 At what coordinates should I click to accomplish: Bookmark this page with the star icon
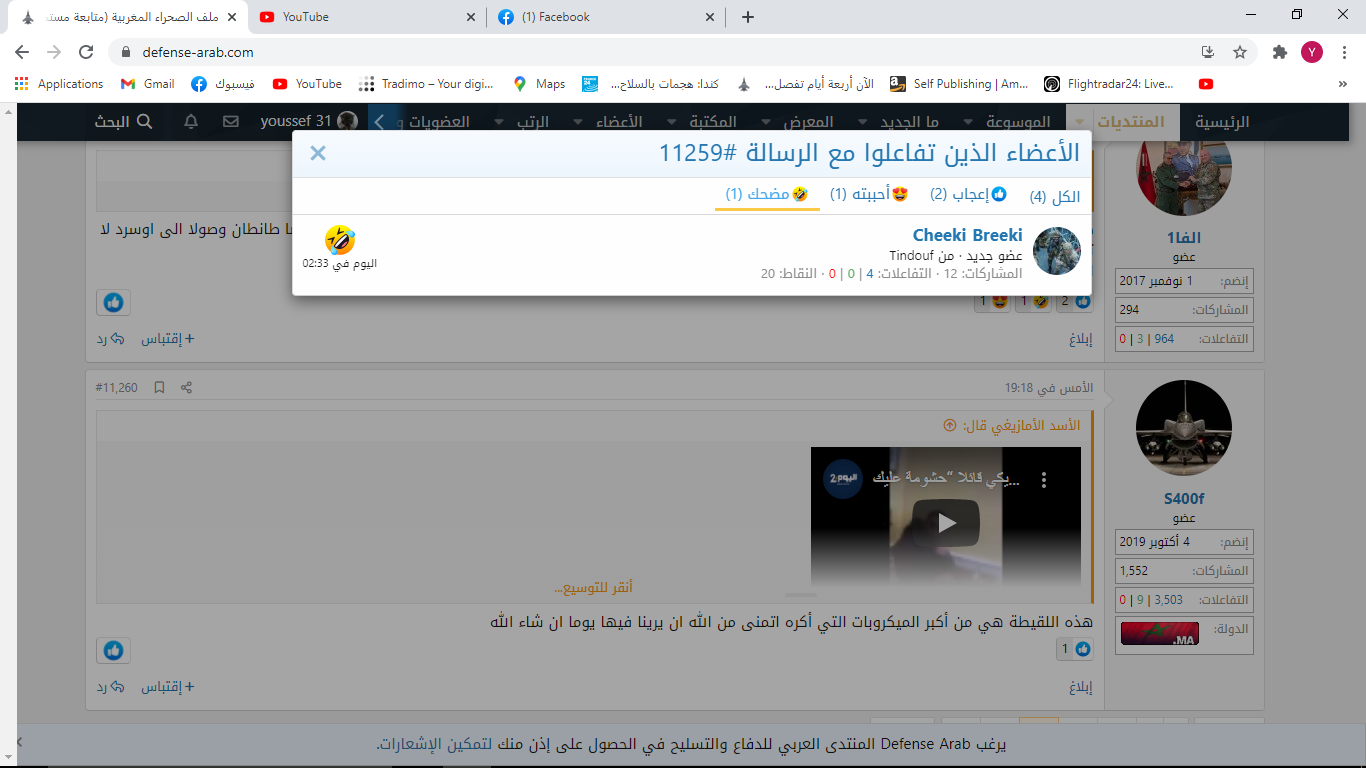[1240, 52]
